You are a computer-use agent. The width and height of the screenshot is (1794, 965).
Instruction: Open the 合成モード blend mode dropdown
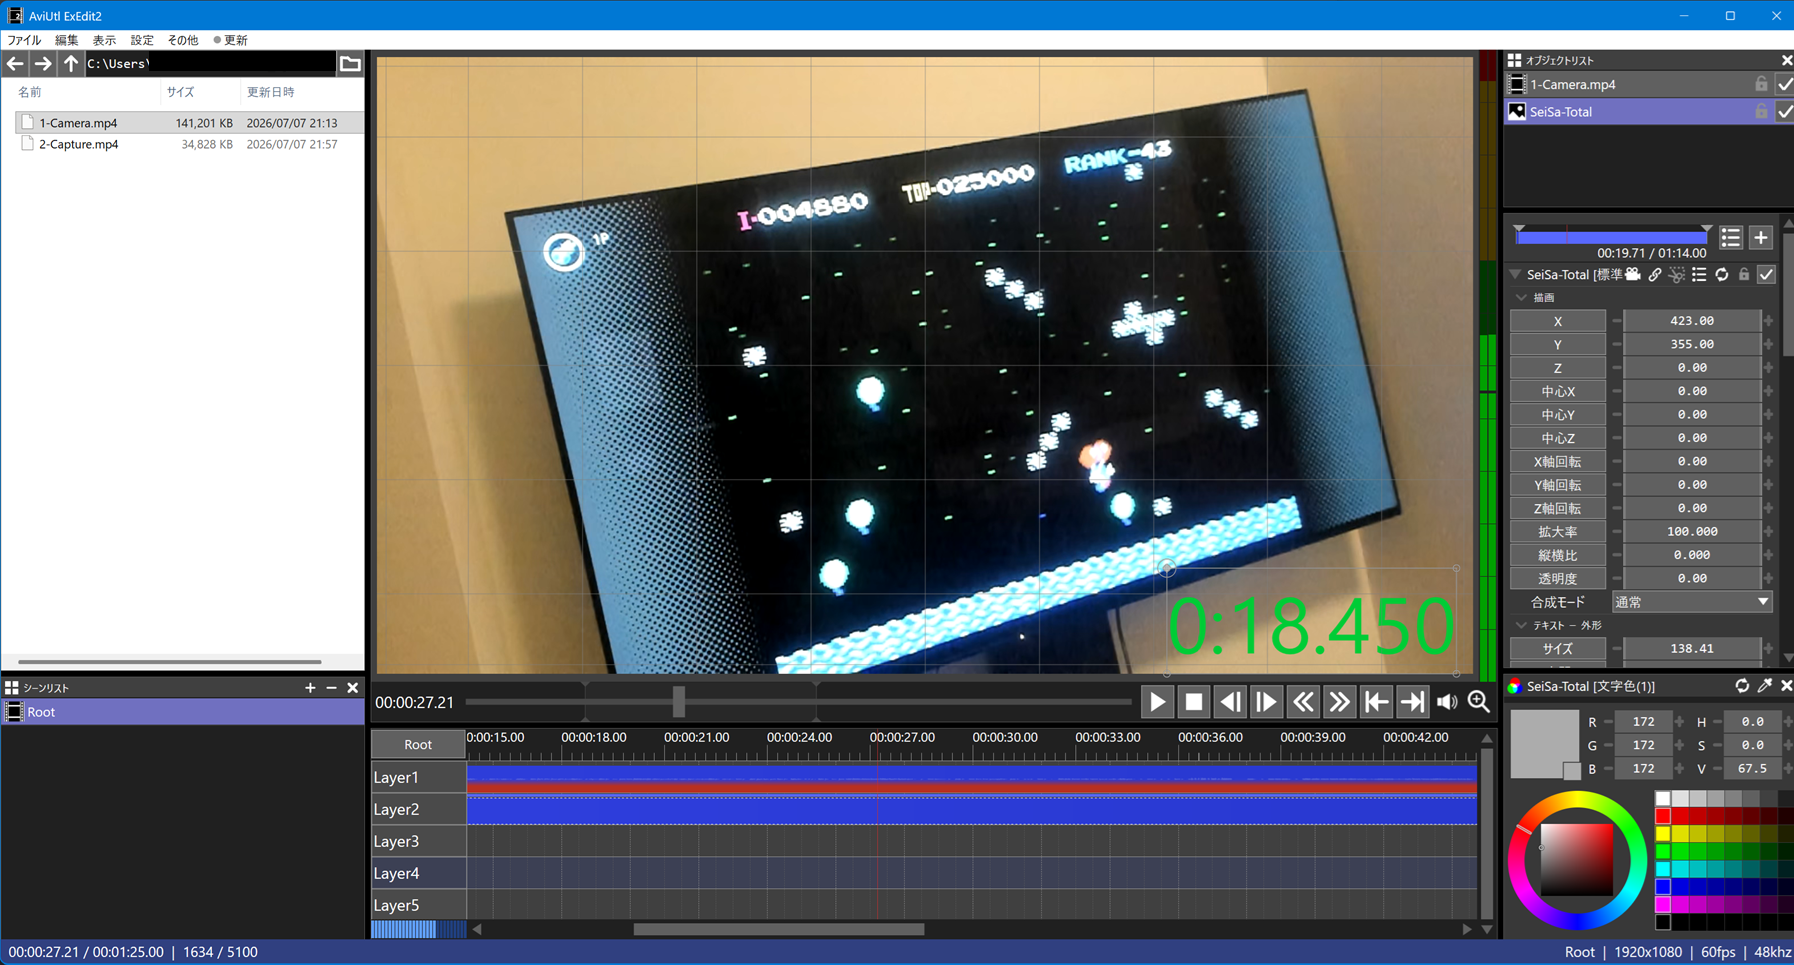tap(1692, 602)
